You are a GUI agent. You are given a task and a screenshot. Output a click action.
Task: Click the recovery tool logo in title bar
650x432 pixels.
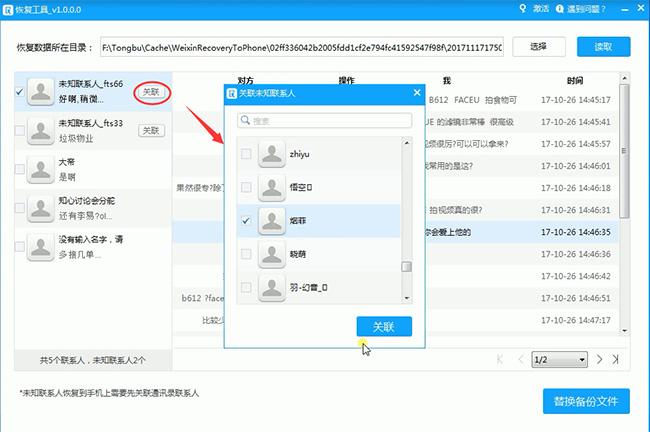(8, 10)
